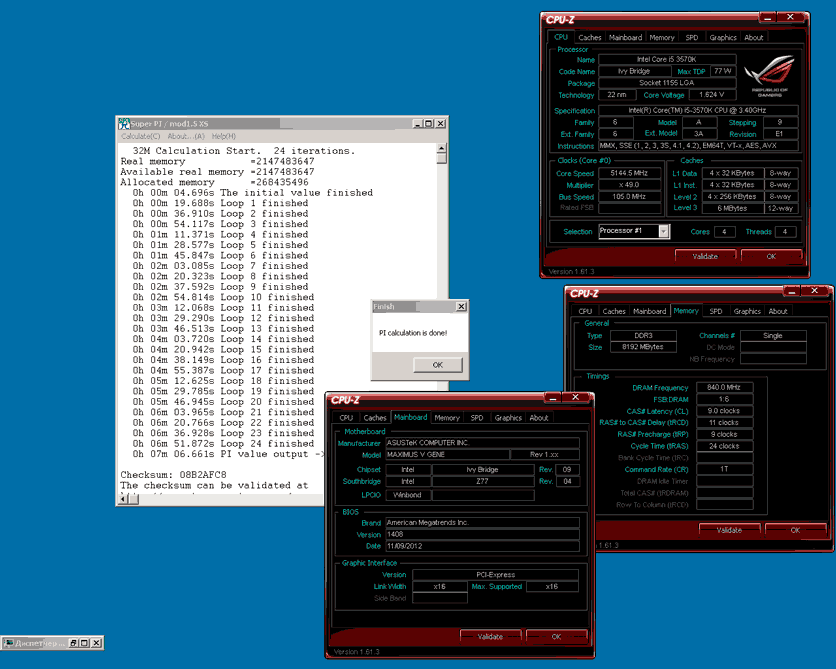Screen dimensions: 836x669
Task: Switch to Caches tab in CPU window
Action: tap(590, 38)
